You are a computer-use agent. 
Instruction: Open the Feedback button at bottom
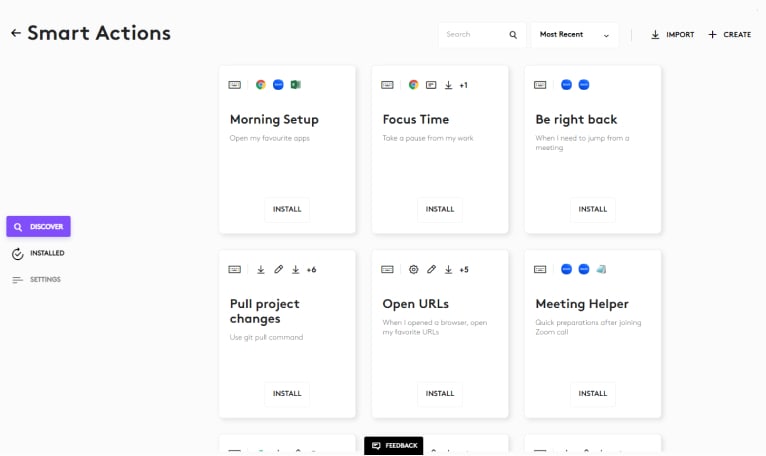pyautogui.click(x=394, y=446)
